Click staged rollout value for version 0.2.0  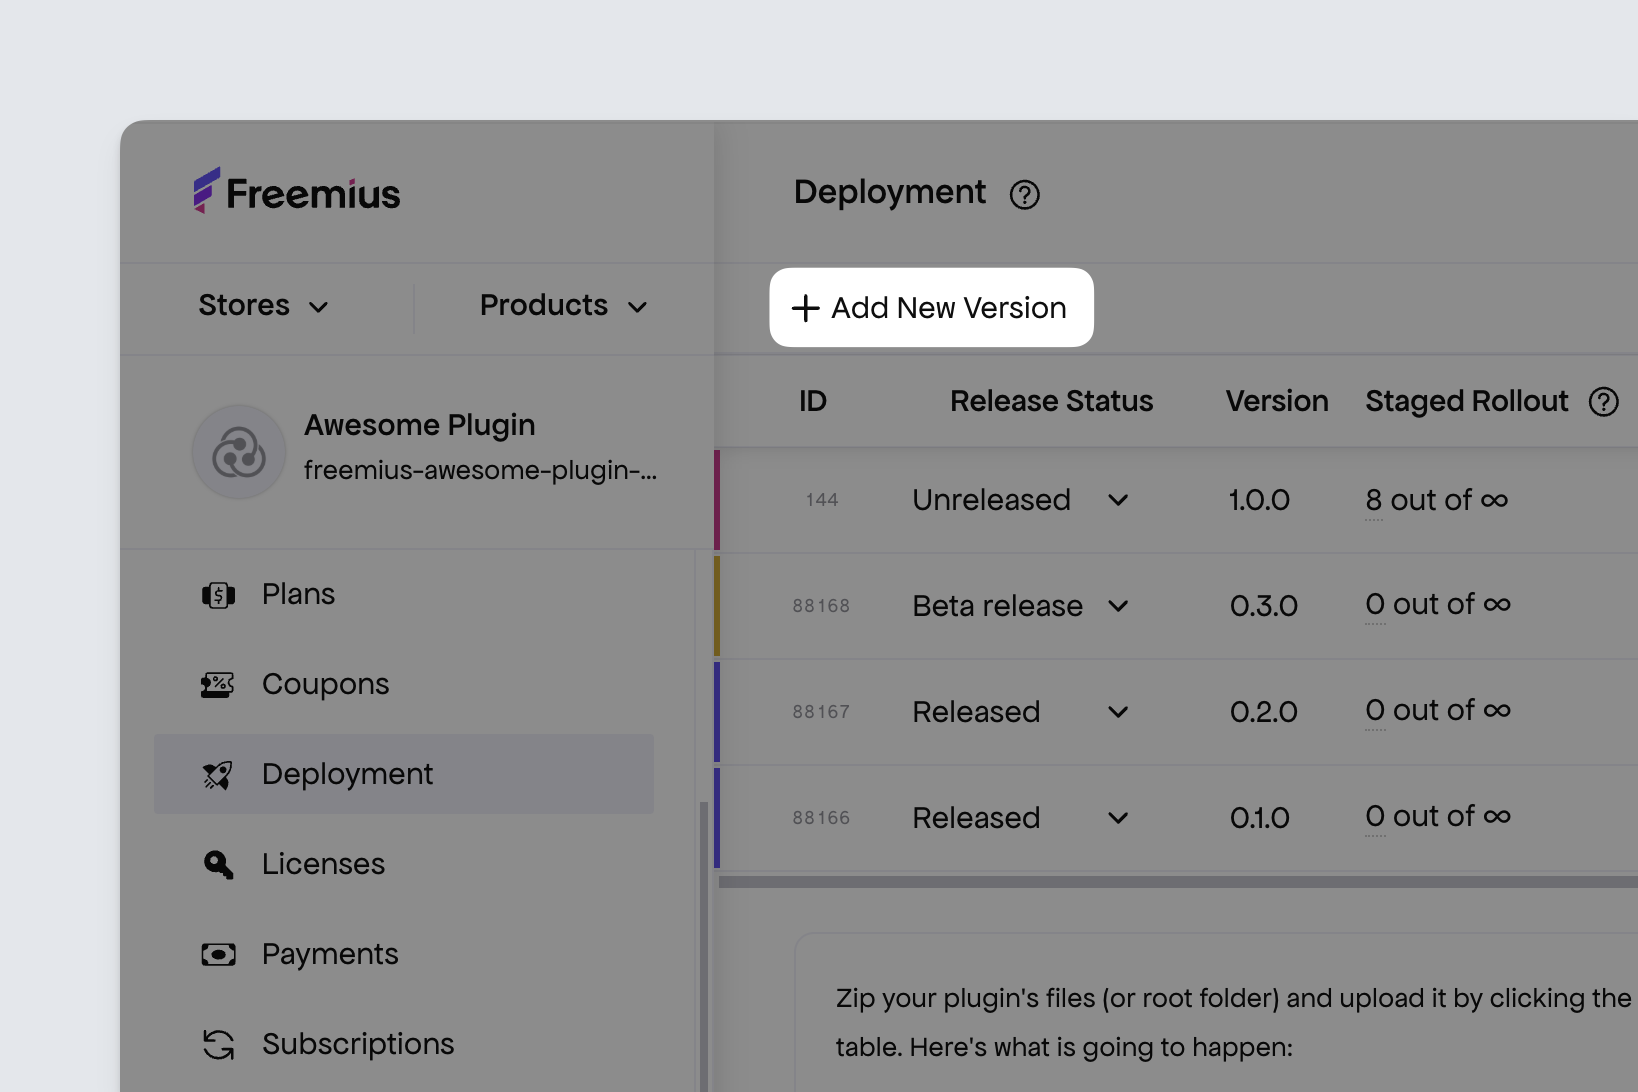tap(1438, 711)
